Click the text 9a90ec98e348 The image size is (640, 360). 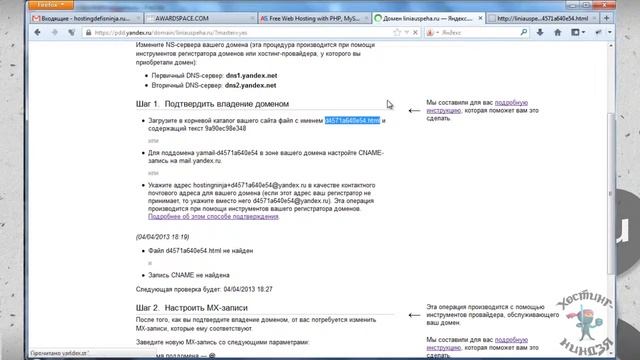(225, 128)
